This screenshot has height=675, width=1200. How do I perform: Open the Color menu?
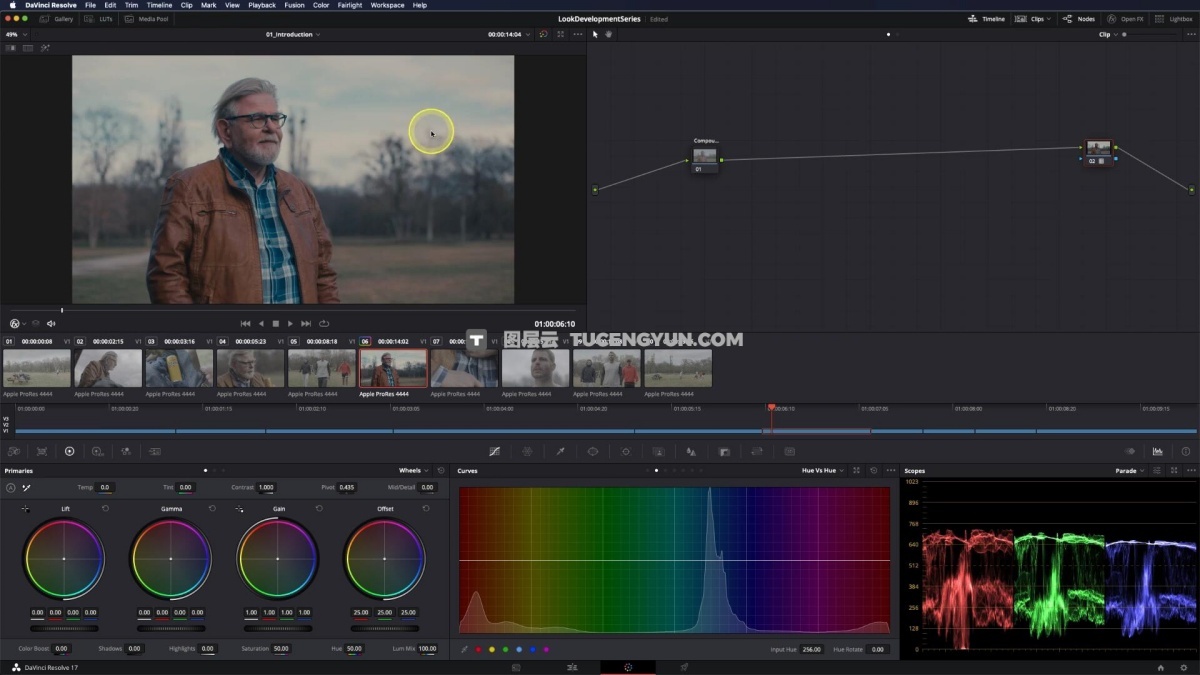click(321, 5)
